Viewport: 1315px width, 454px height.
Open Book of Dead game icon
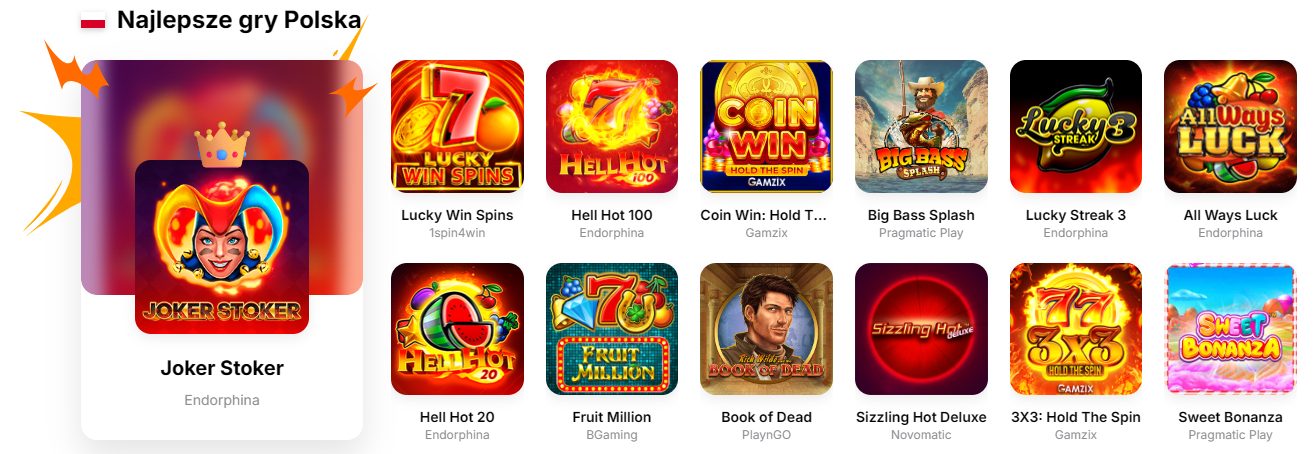[766, 329]
